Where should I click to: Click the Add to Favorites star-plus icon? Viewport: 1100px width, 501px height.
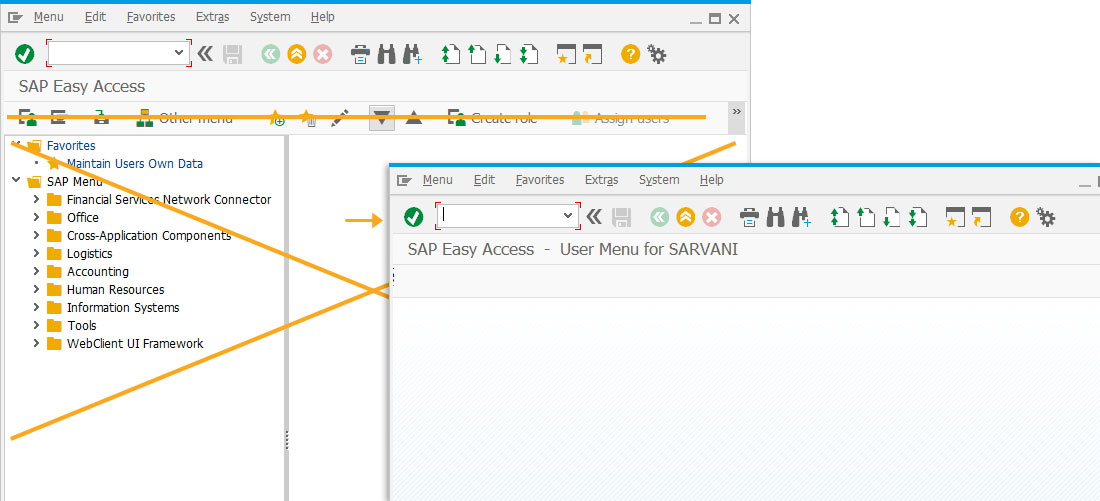[x=277, y=118]
